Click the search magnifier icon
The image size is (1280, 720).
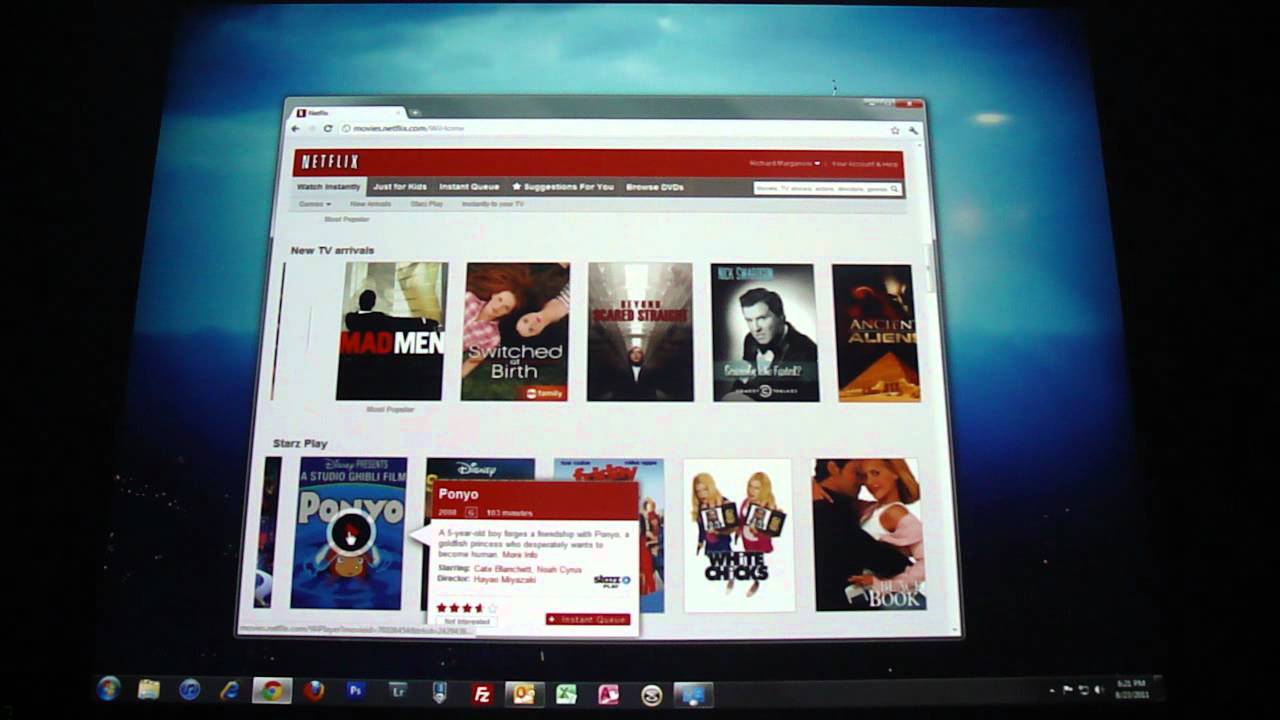895,188
